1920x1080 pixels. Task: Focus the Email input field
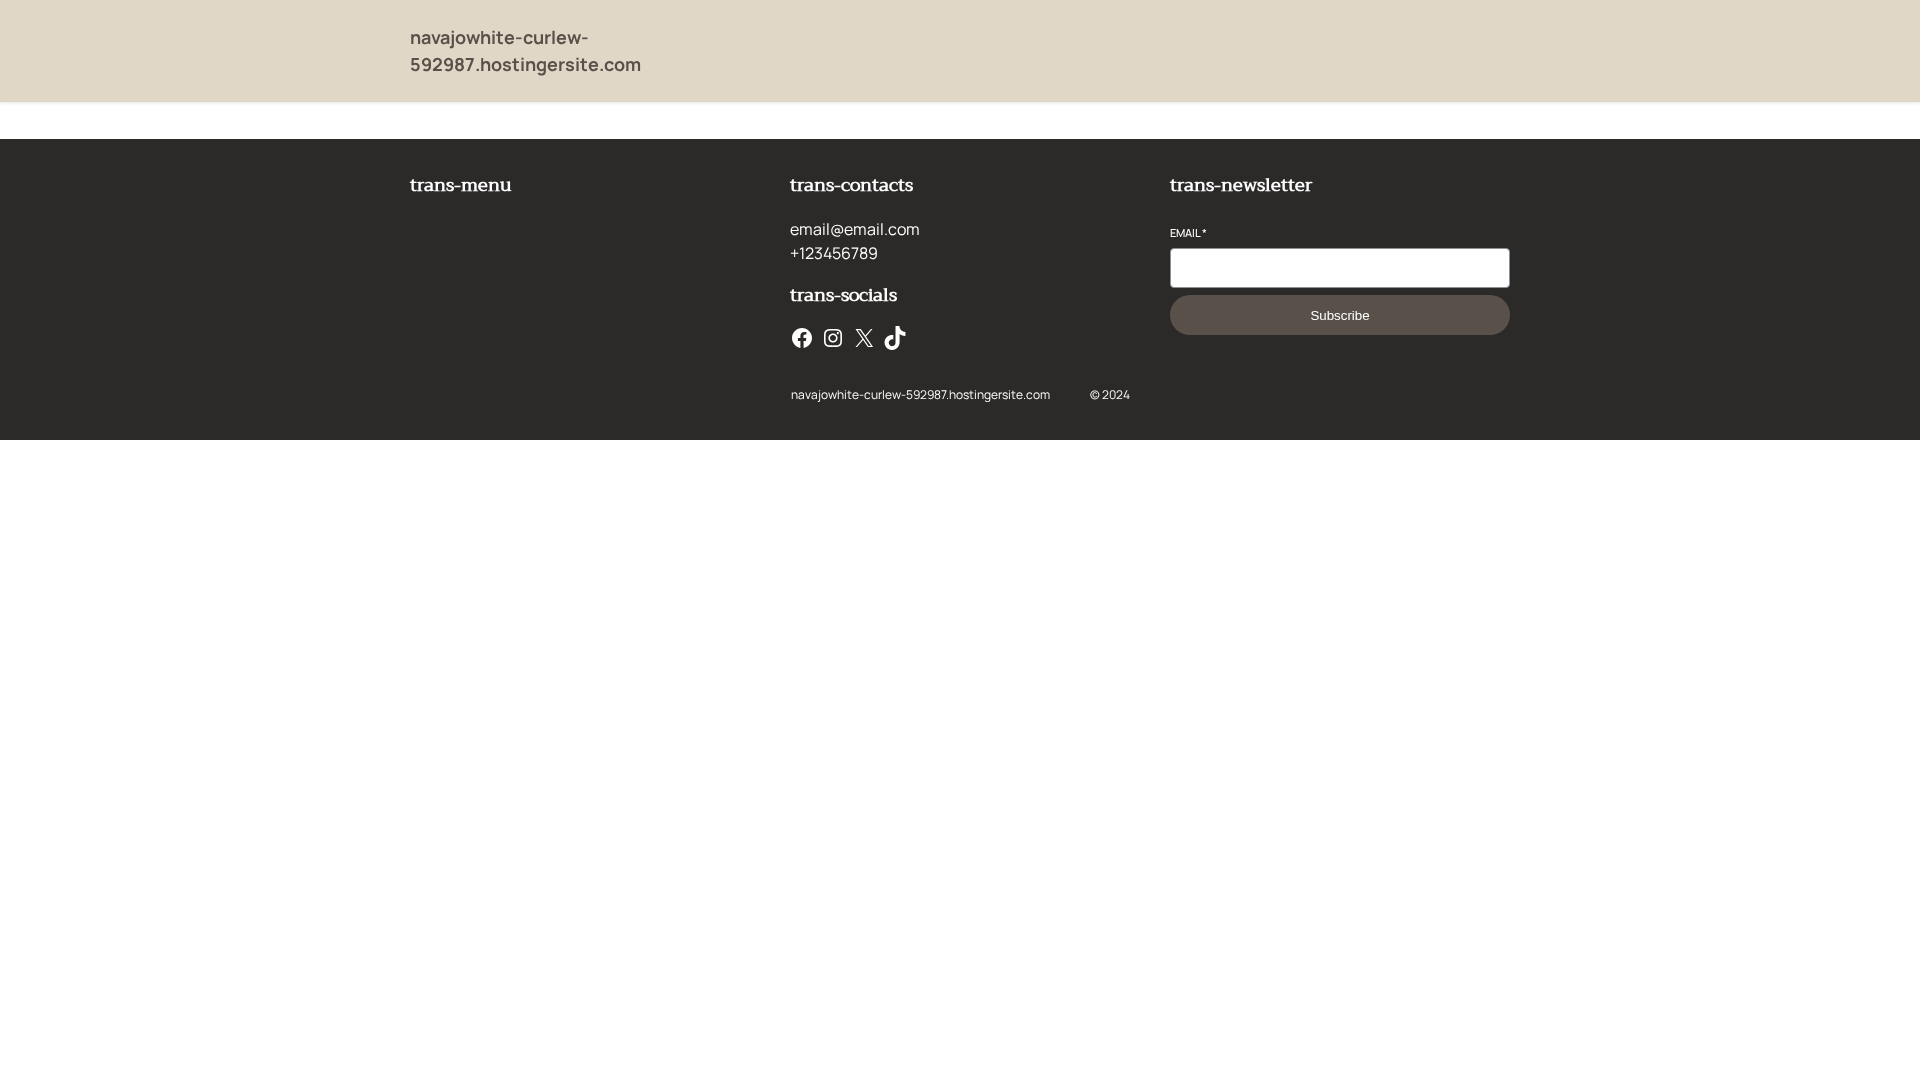[1339, 268]
